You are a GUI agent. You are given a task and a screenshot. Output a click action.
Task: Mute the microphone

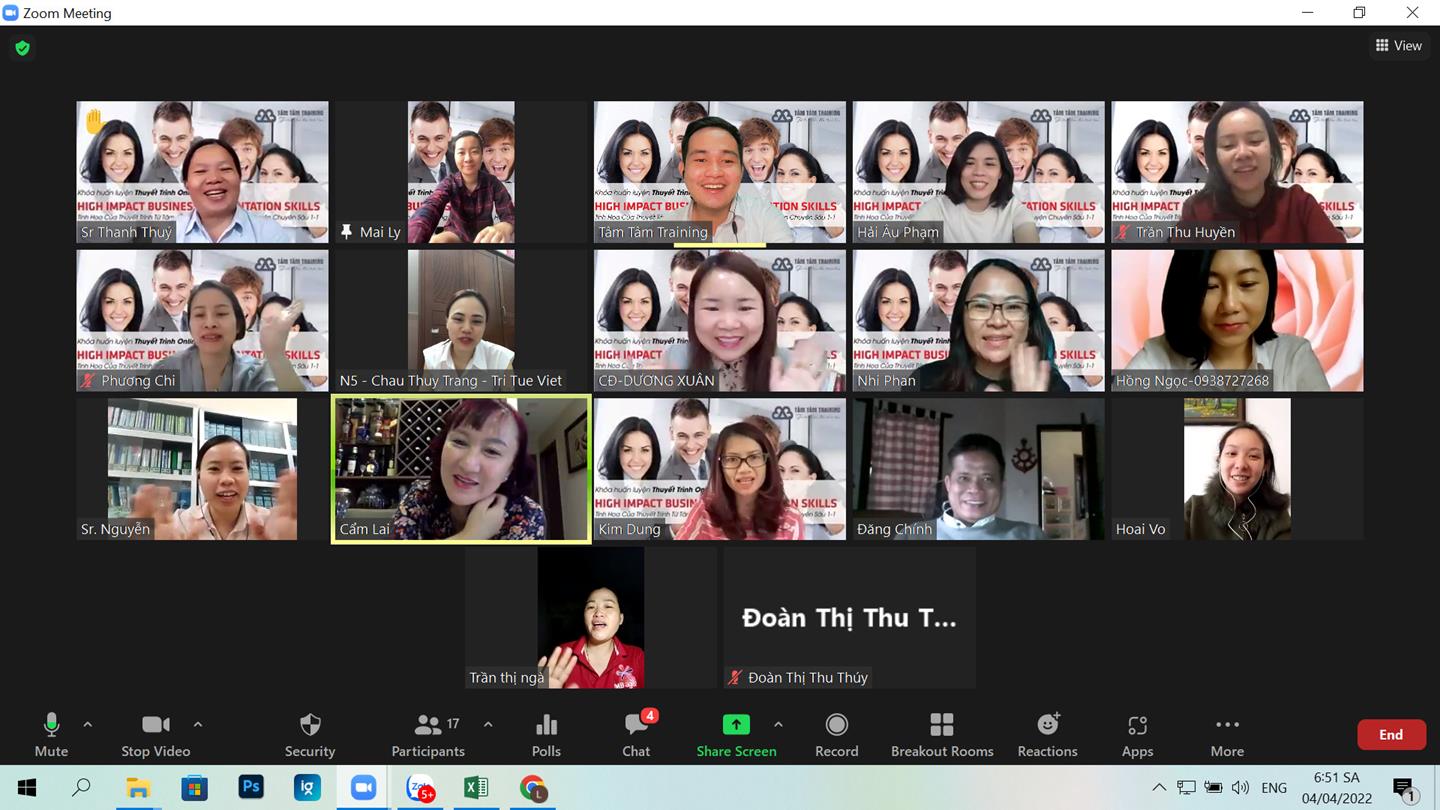click(x=51, y=734)
